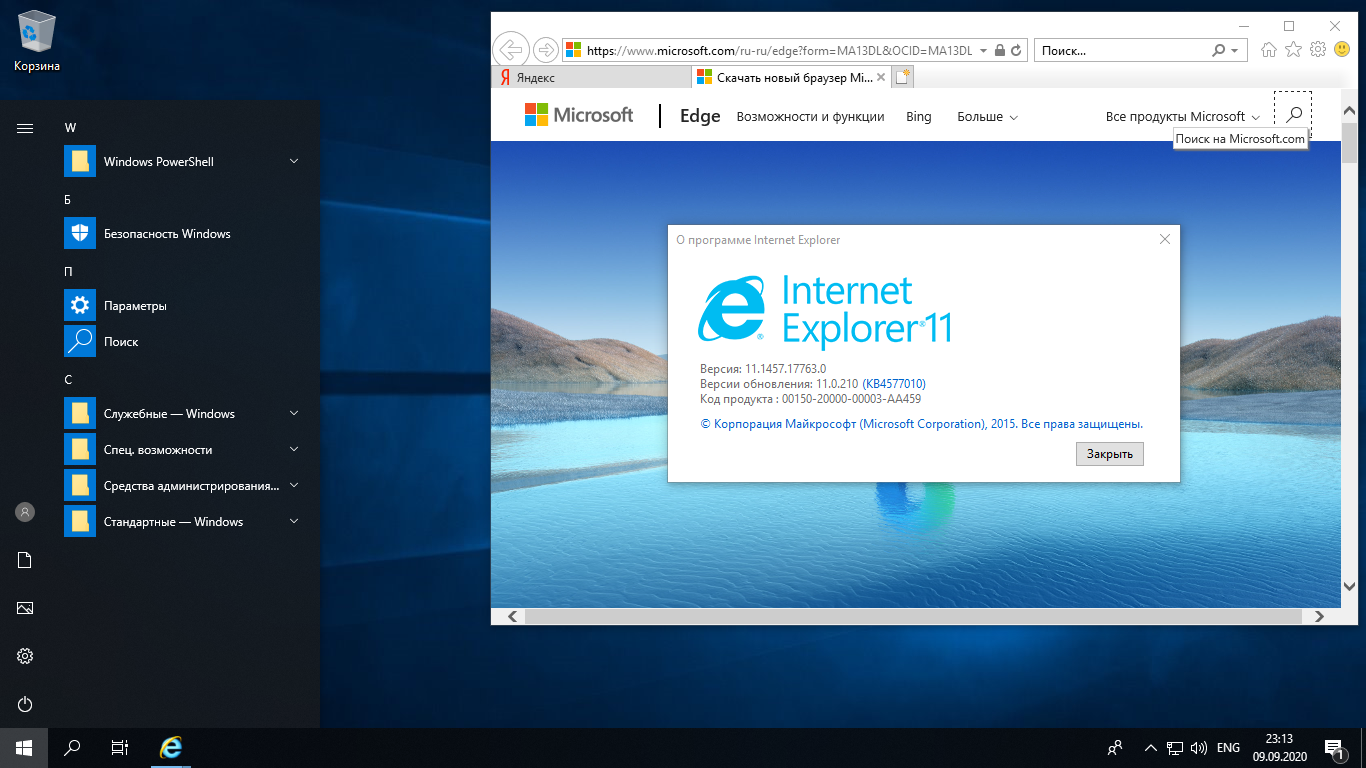Image resolution: width=1366 pixels, height=768 pixels.
Task: Open a new tab in IE
Action: click(903, 77)
